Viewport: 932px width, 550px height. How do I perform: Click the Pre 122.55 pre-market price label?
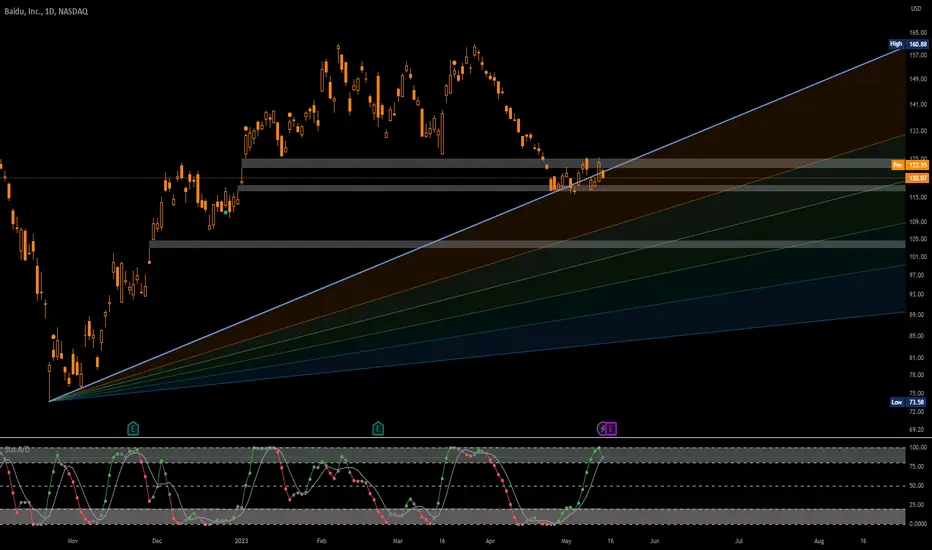tap(910, 165)
